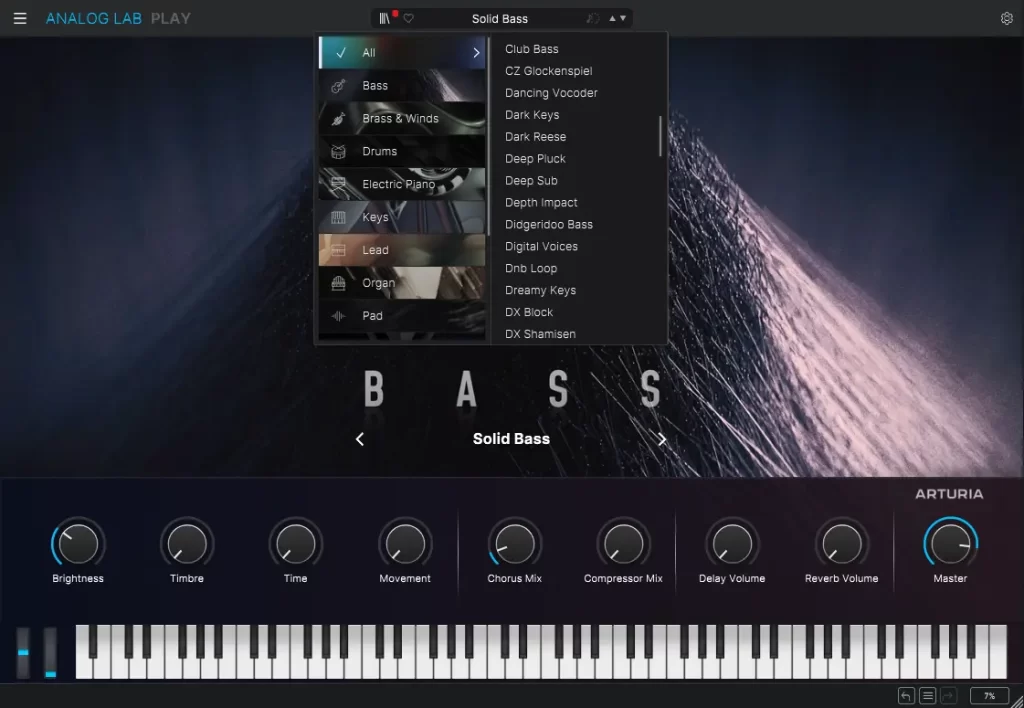Image resolution: width=1024 pixels, height=708 pixels.
Task: Select next preset using top down arrow
Action: pos(624,18)
